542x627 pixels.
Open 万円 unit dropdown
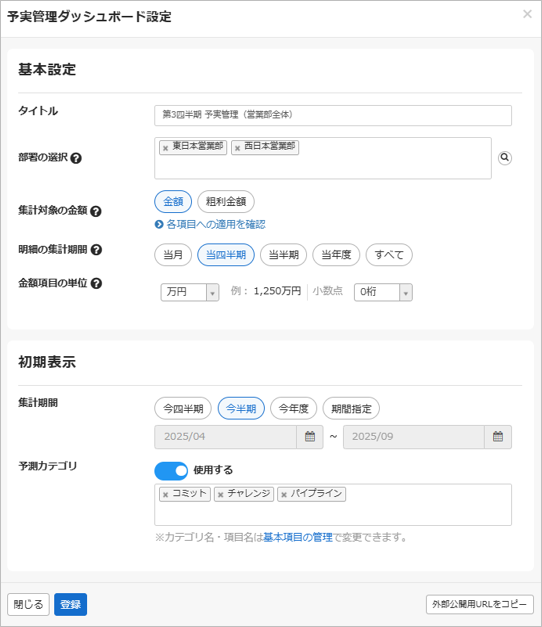click(190, 292)
